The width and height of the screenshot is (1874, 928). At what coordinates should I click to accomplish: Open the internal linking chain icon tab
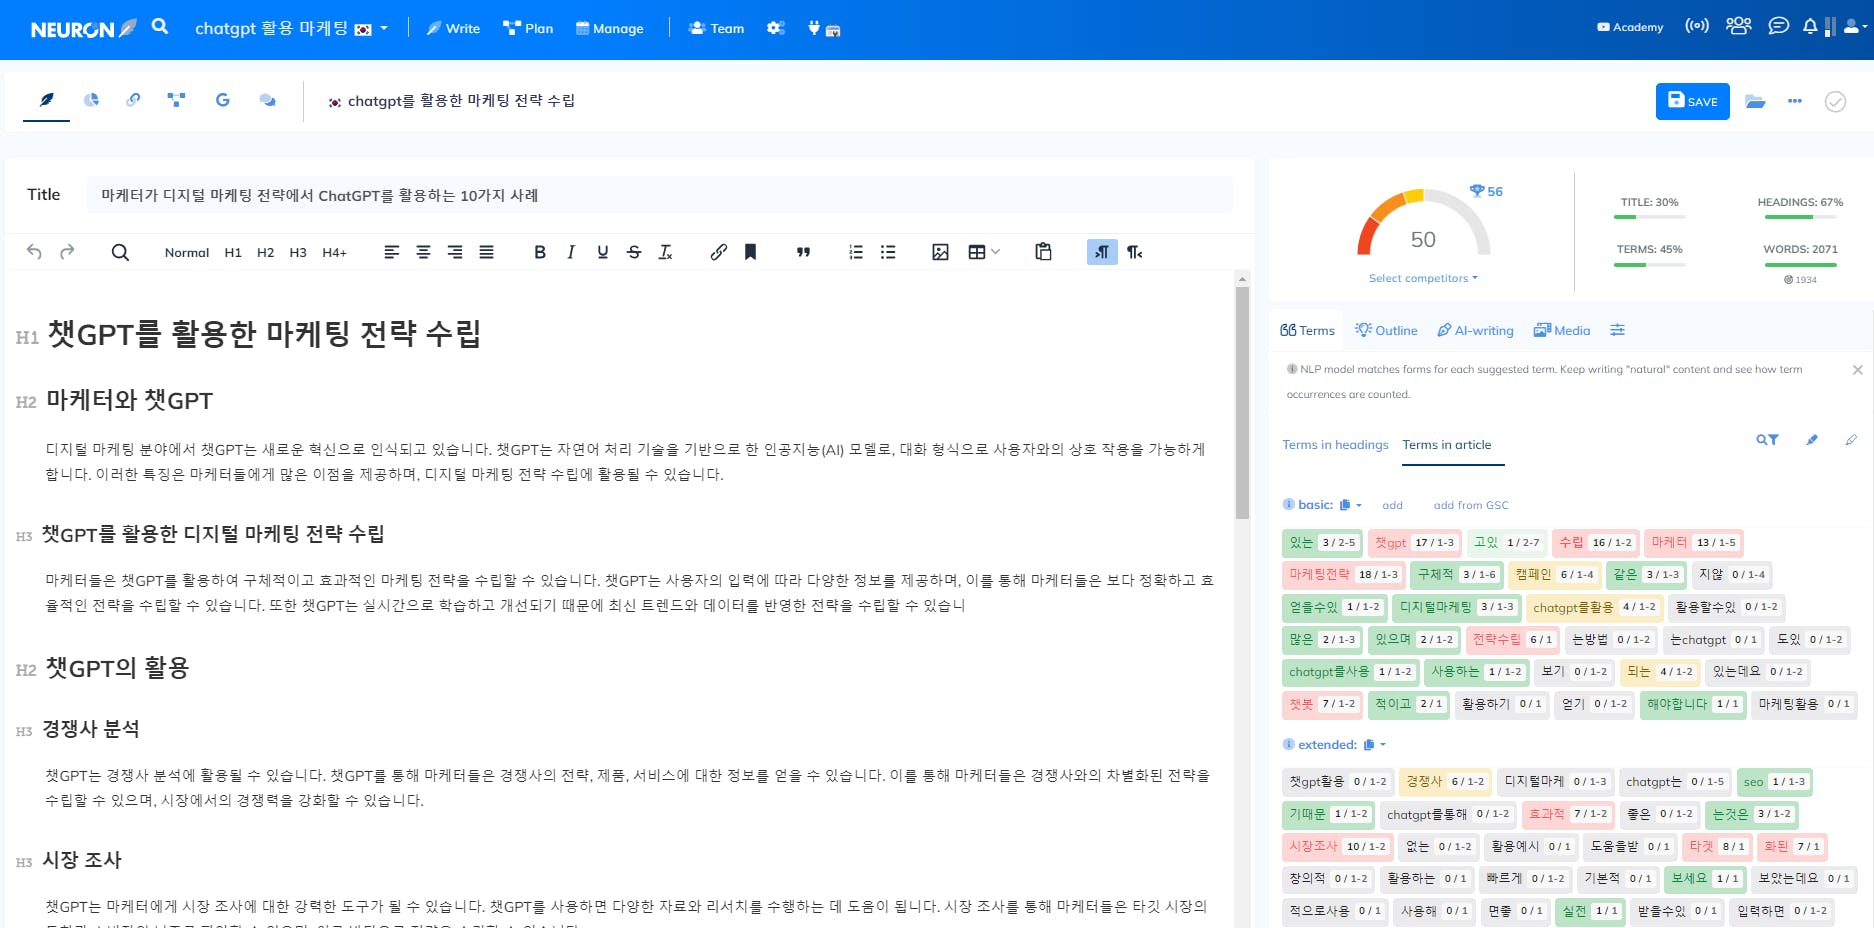pyautogui.click(x=133, y=100)
